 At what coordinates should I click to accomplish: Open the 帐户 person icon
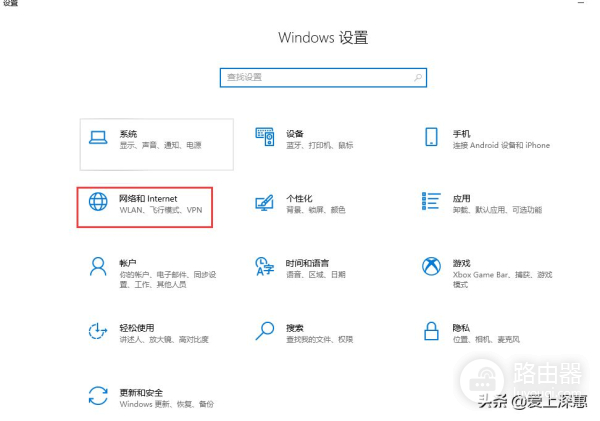[x=98, y=266]
